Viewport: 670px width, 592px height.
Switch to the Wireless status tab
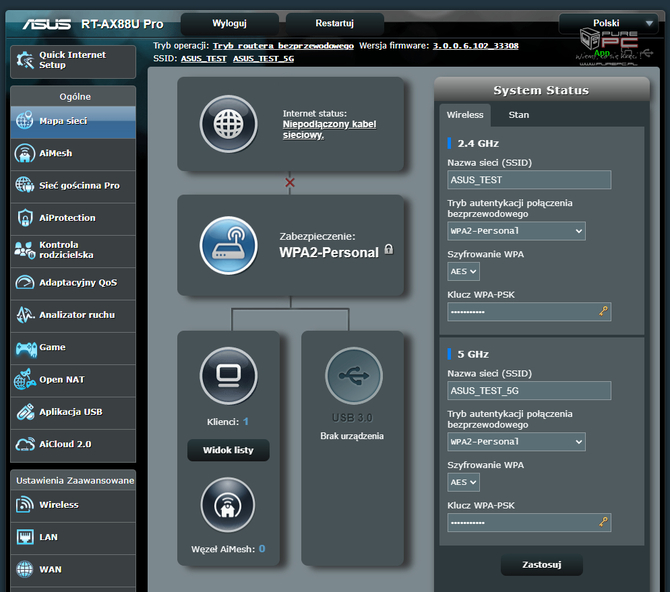(x=465, y=115)
